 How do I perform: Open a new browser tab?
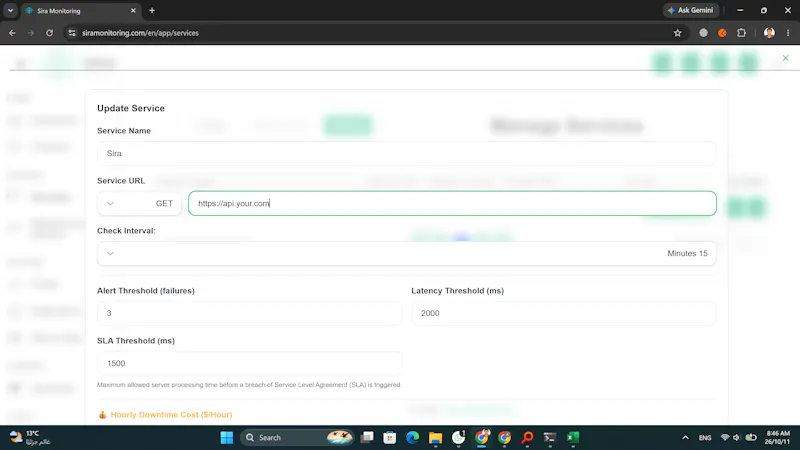coord(152,10)
